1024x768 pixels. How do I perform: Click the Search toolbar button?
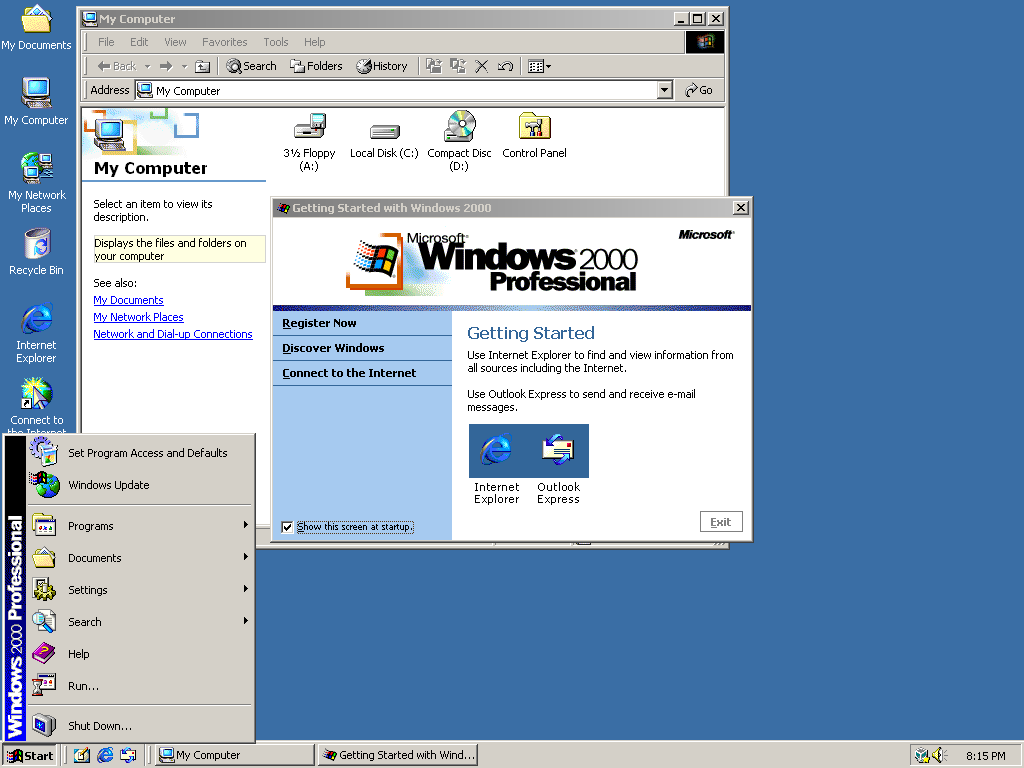tap(251, 66)
